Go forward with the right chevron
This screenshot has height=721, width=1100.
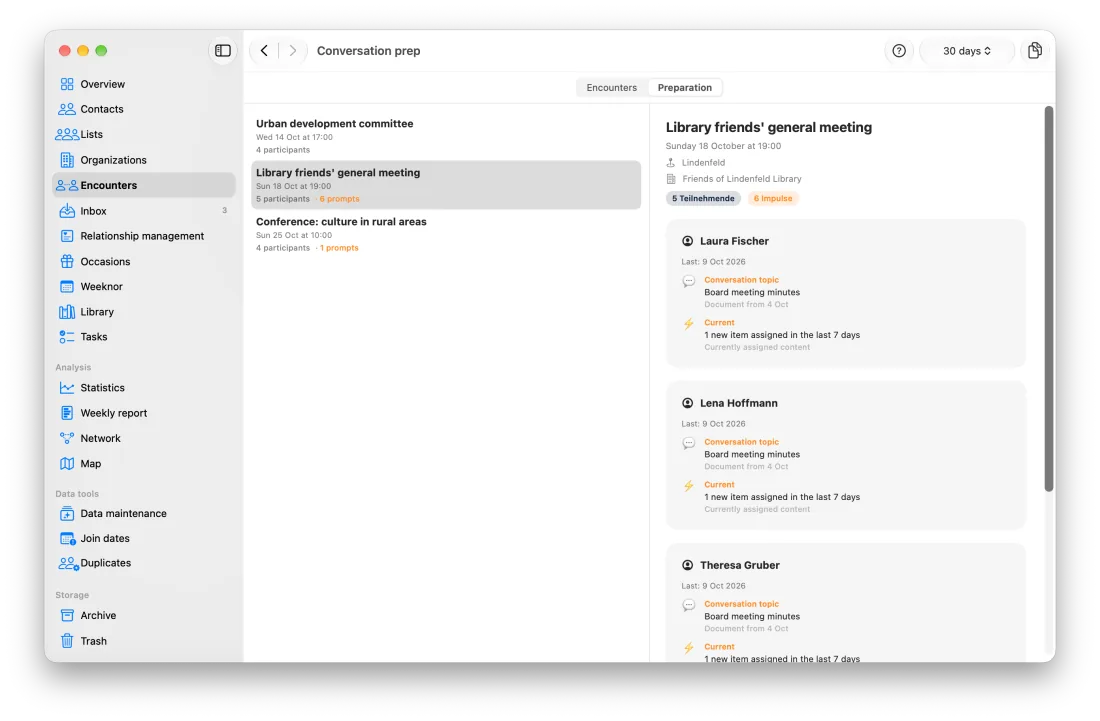[x=293, y=50]
